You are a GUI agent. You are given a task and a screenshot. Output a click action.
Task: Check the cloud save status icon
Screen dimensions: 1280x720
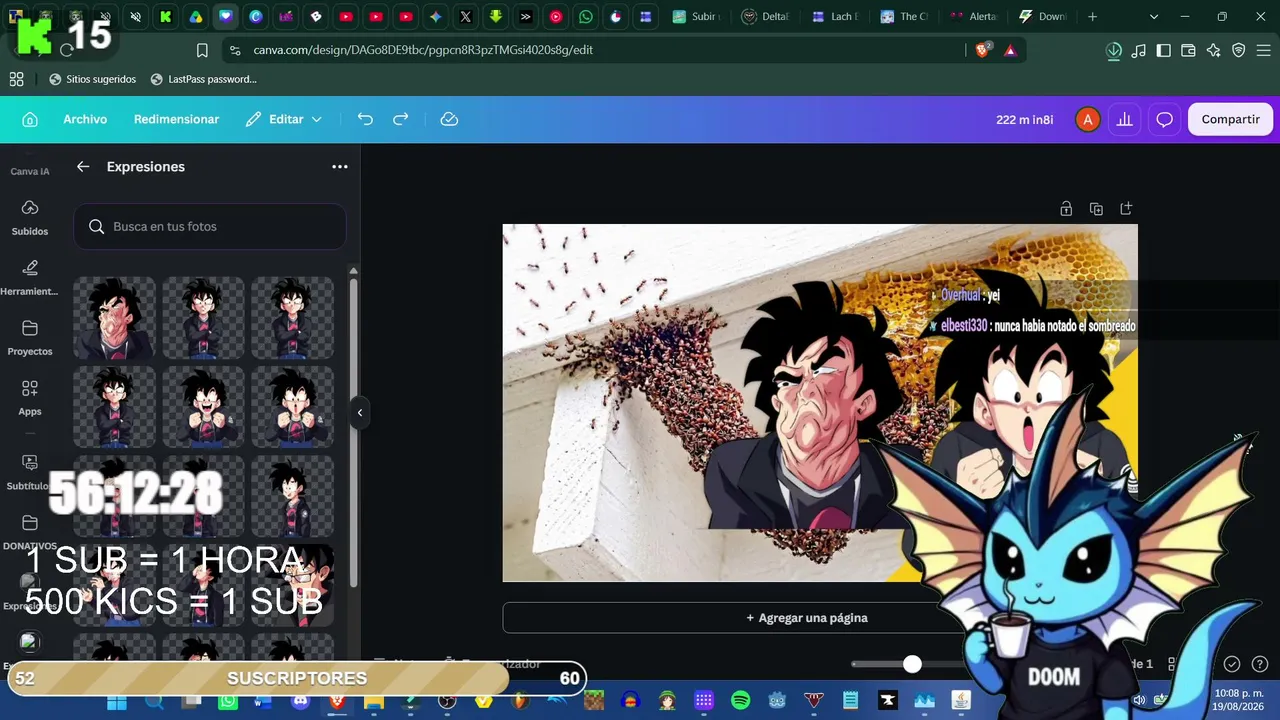(449, 119)
